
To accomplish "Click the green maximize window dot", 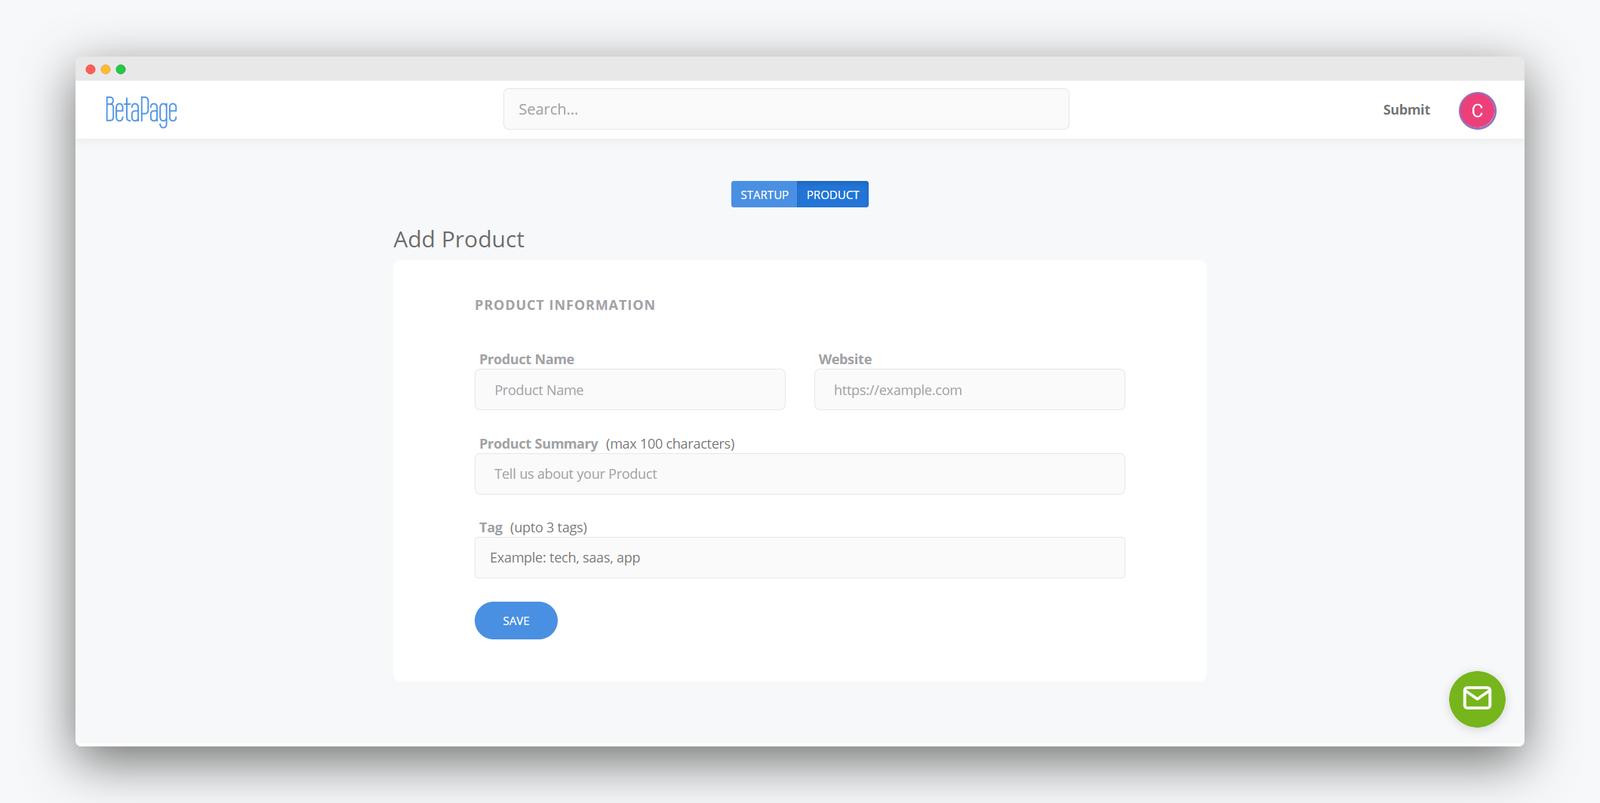I will 121,69.
